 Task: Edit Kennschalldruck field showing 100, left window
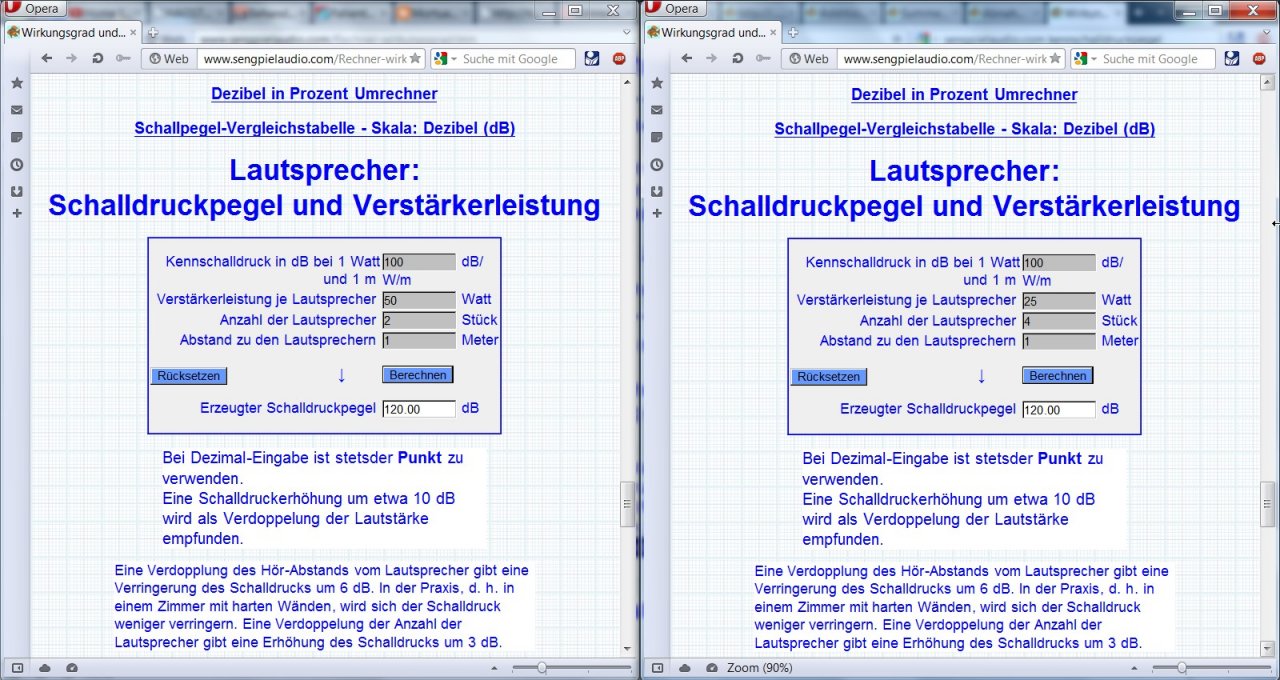tap(418, 263)
